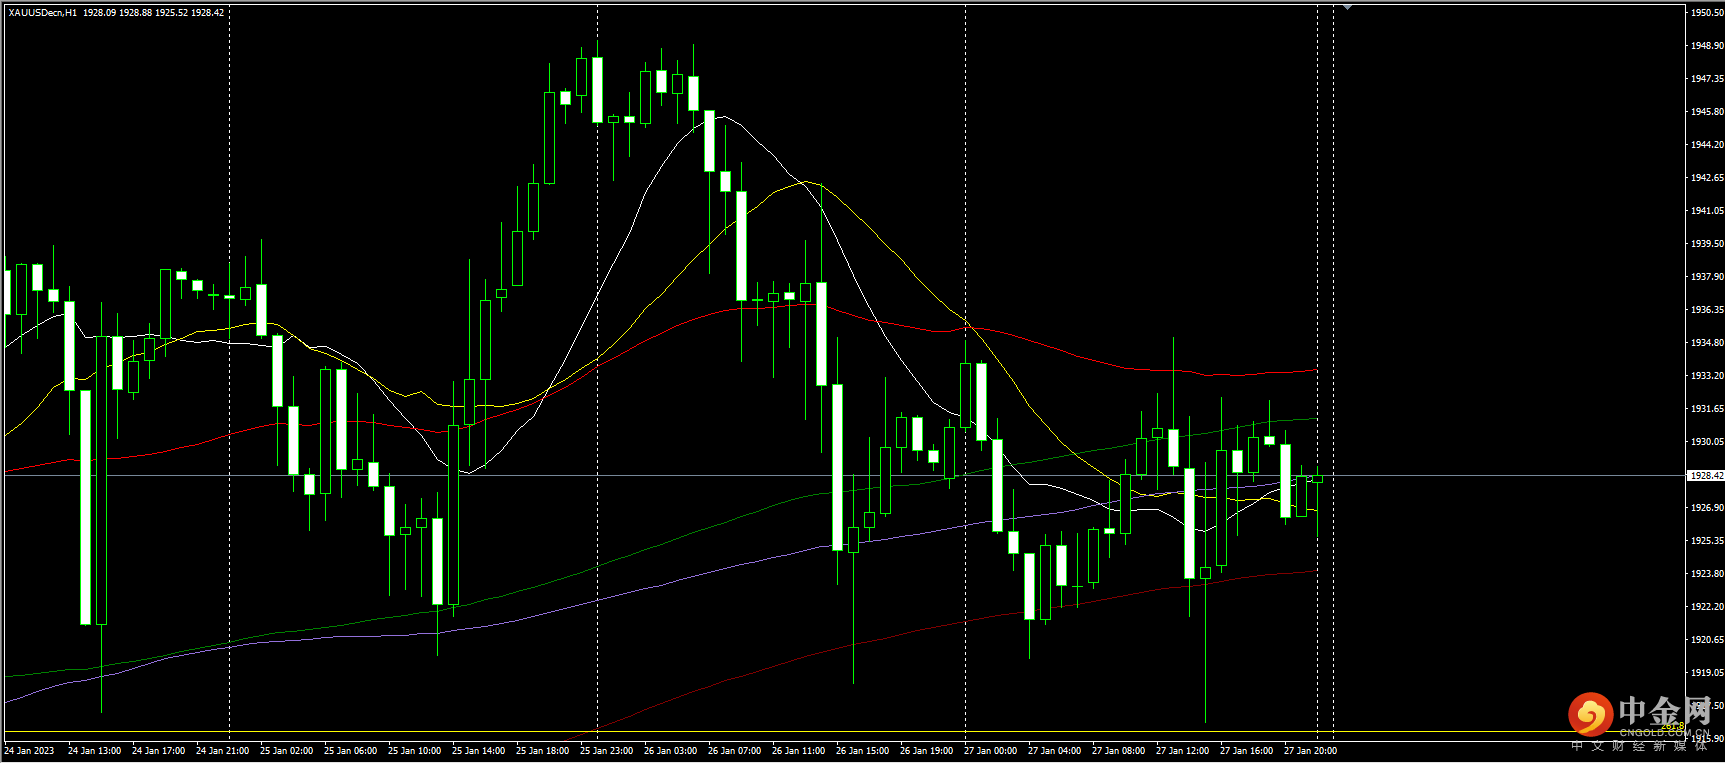Click the 1934.80 price scale label

tap(1707, 343)
